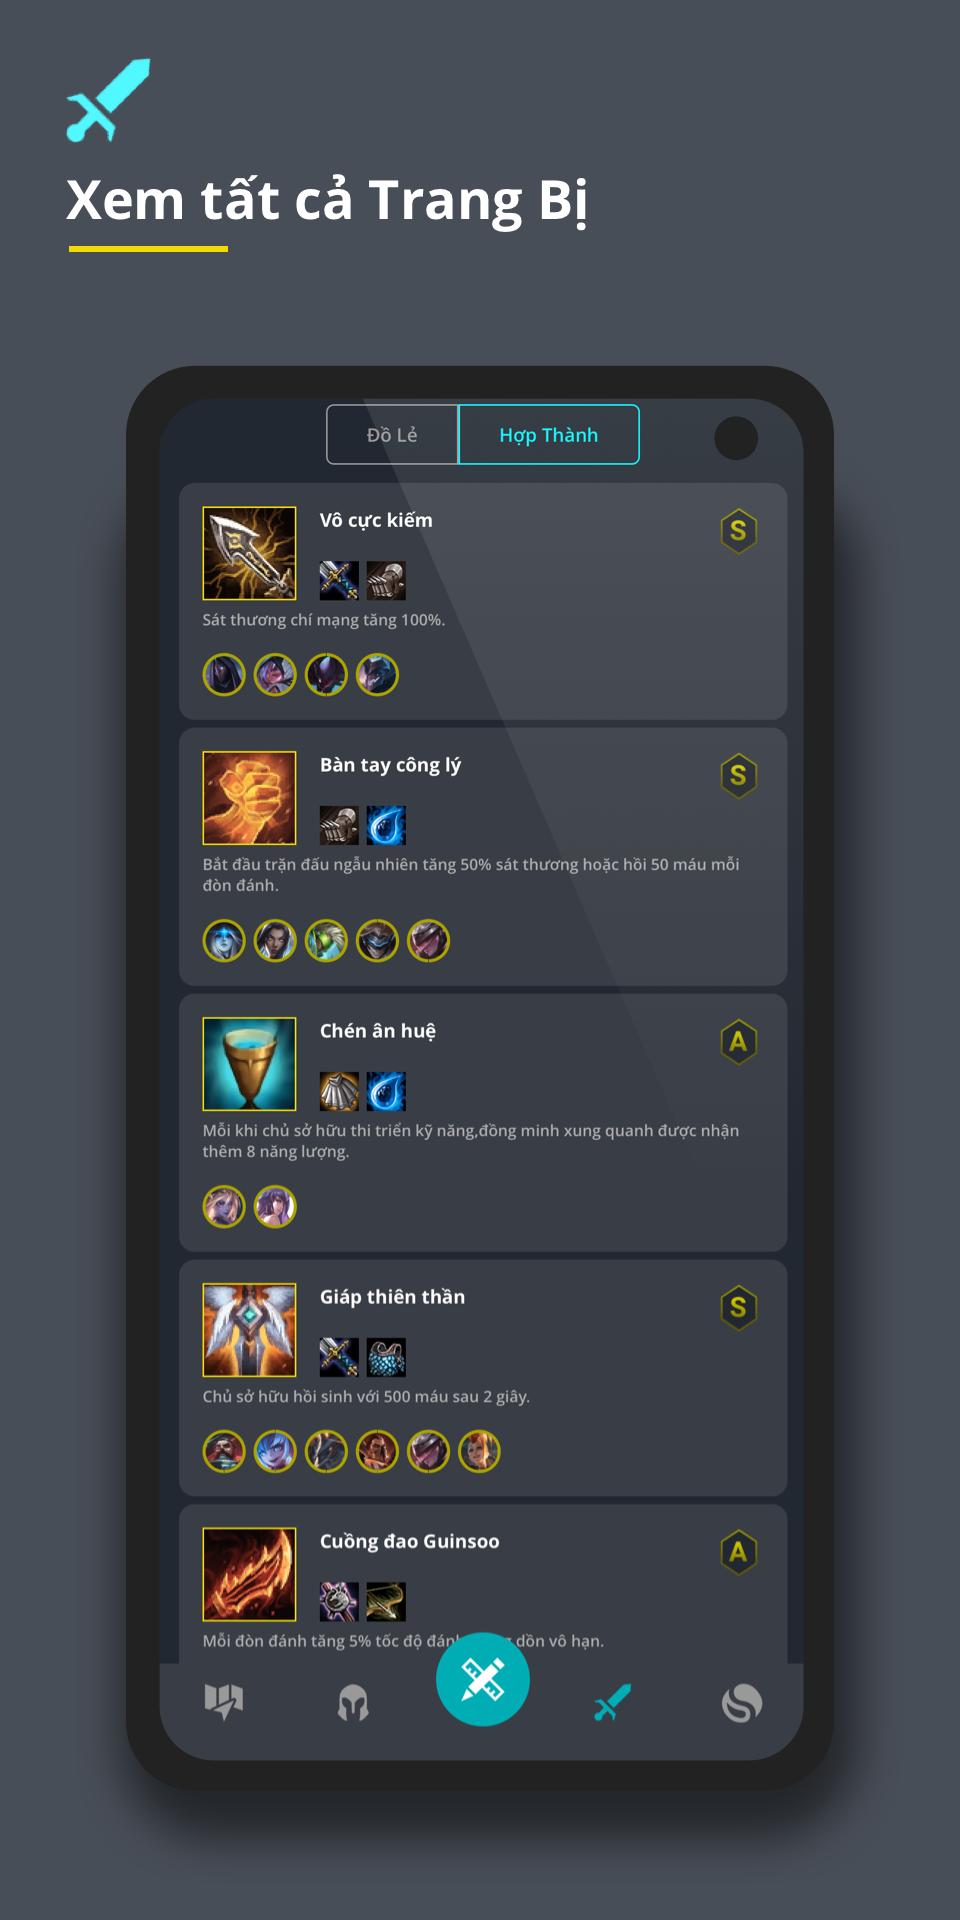Open the Chén ân huệ chalice icon
The width and height of the screenshot is (960, 1920).
coord(249,1064)
